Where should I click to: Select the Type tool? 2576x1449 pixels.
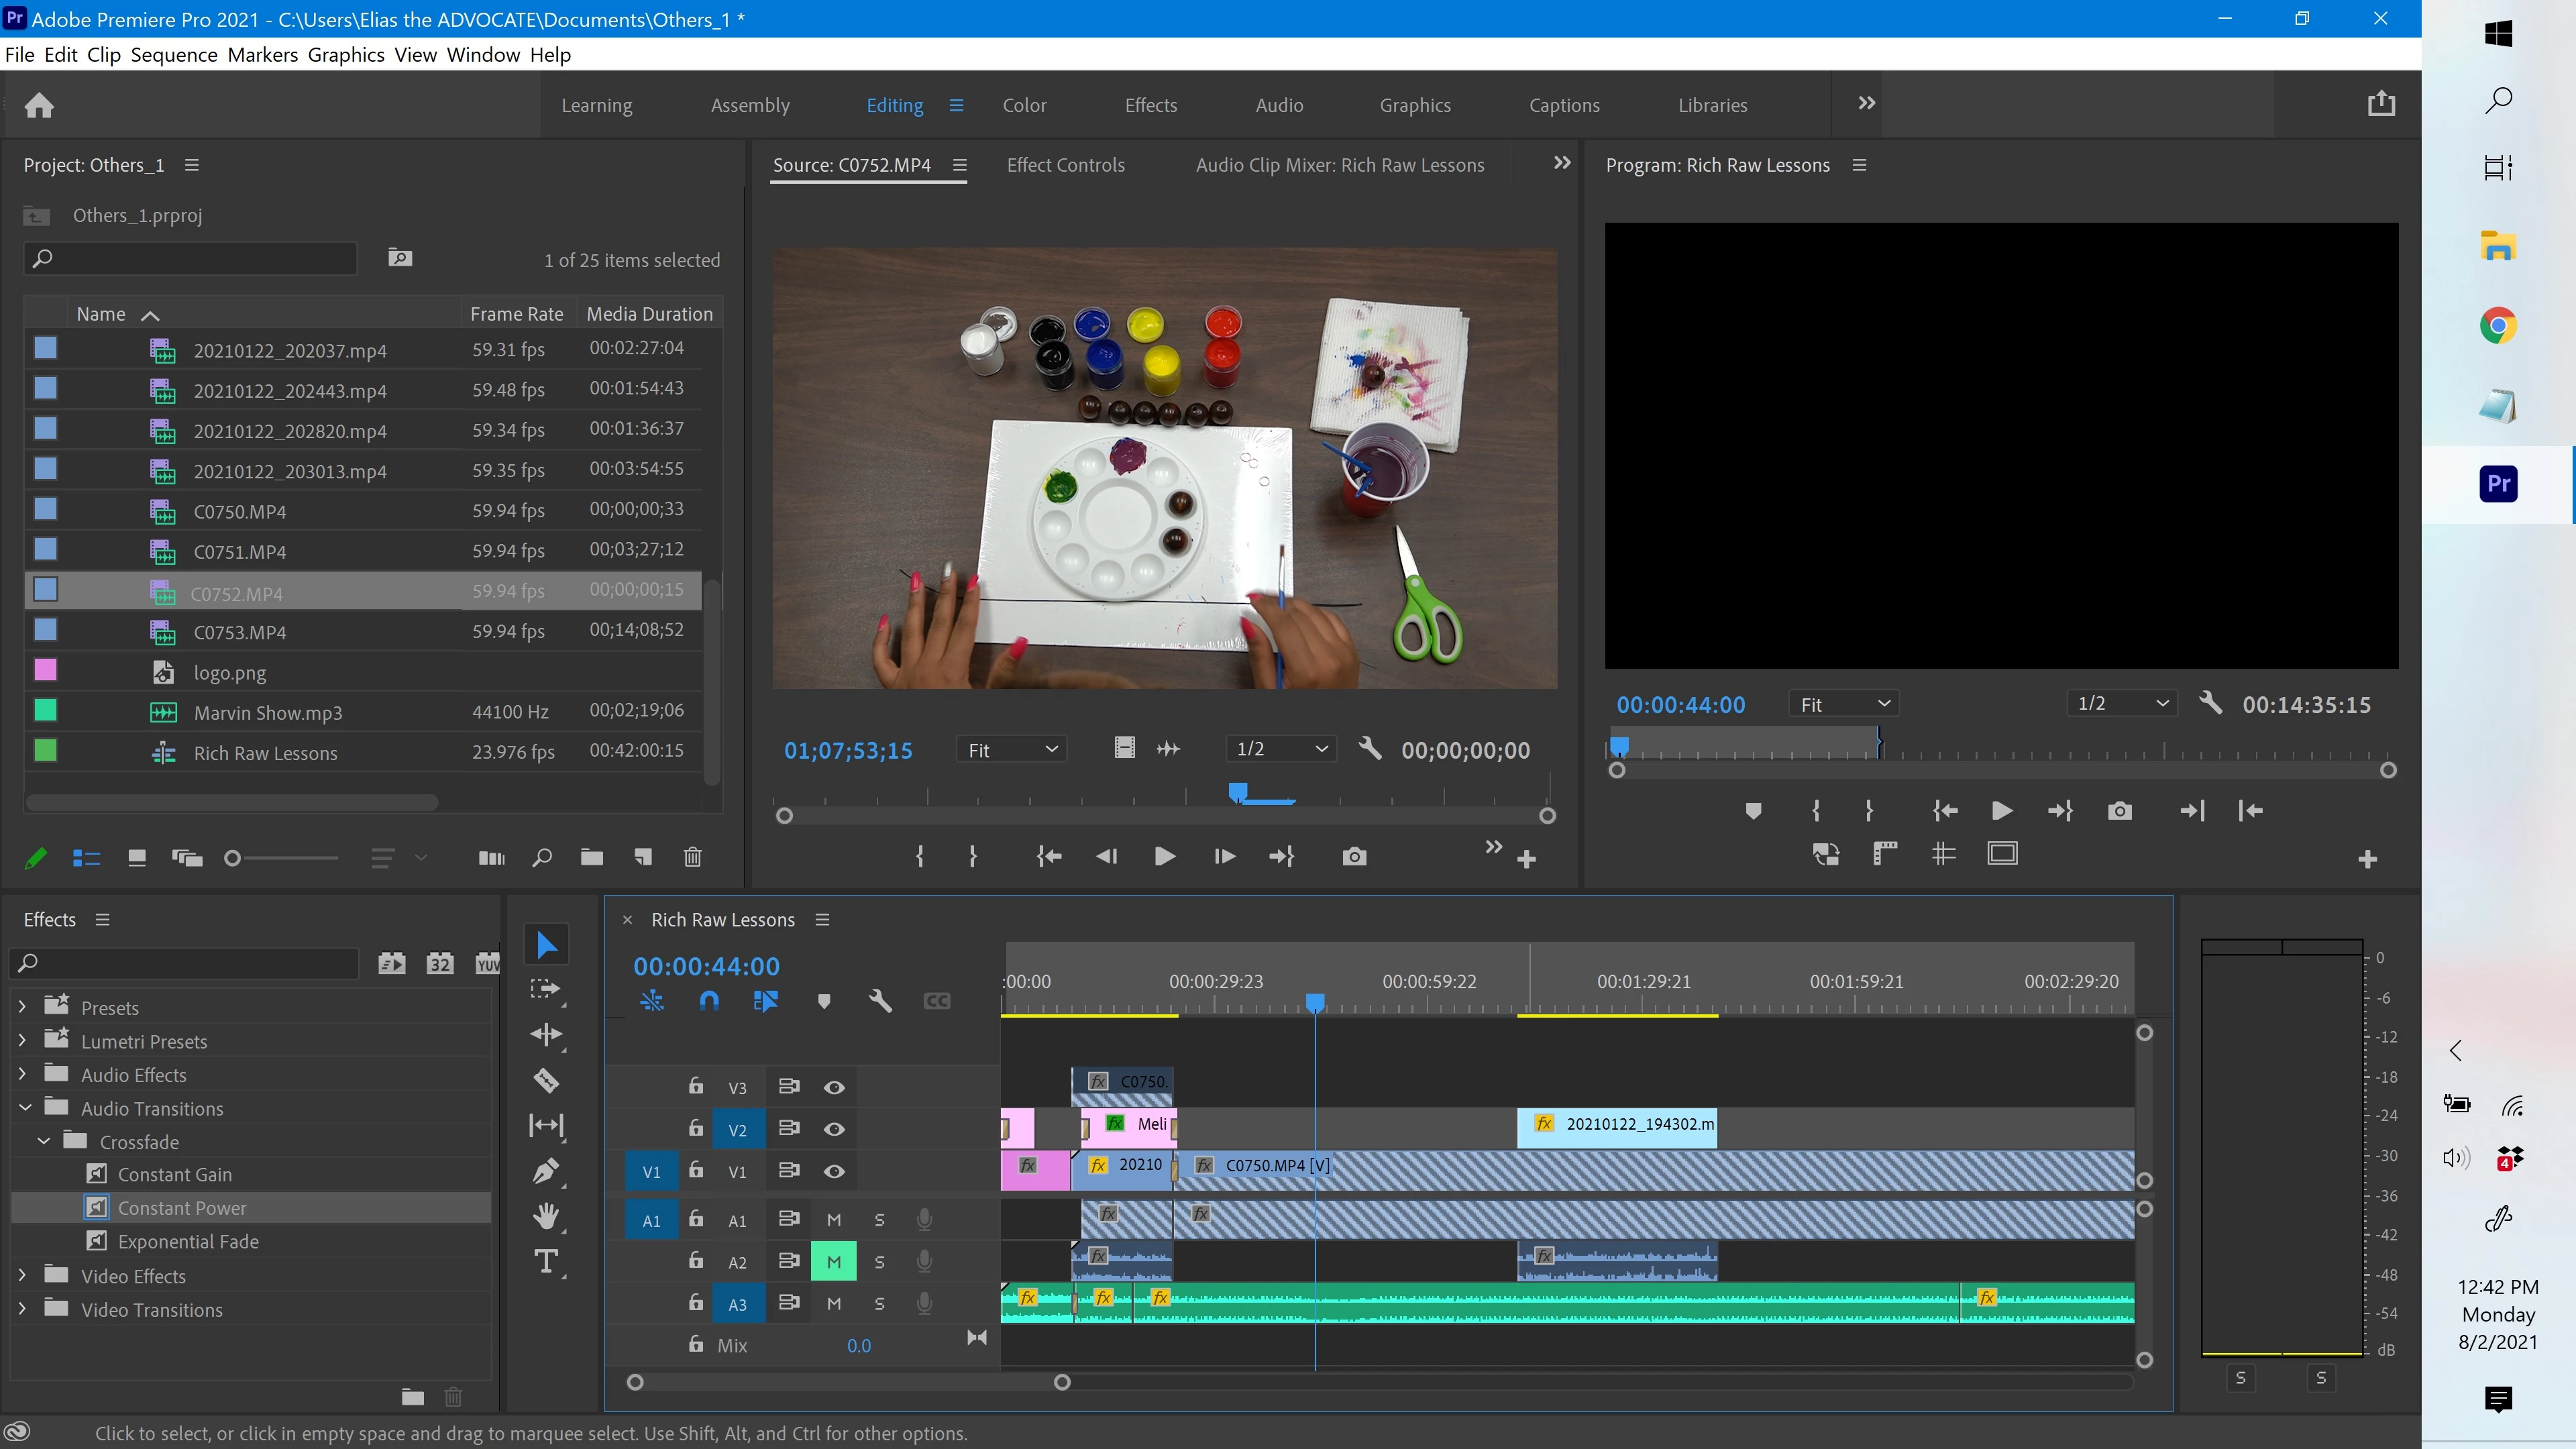tap(546, 1262)
